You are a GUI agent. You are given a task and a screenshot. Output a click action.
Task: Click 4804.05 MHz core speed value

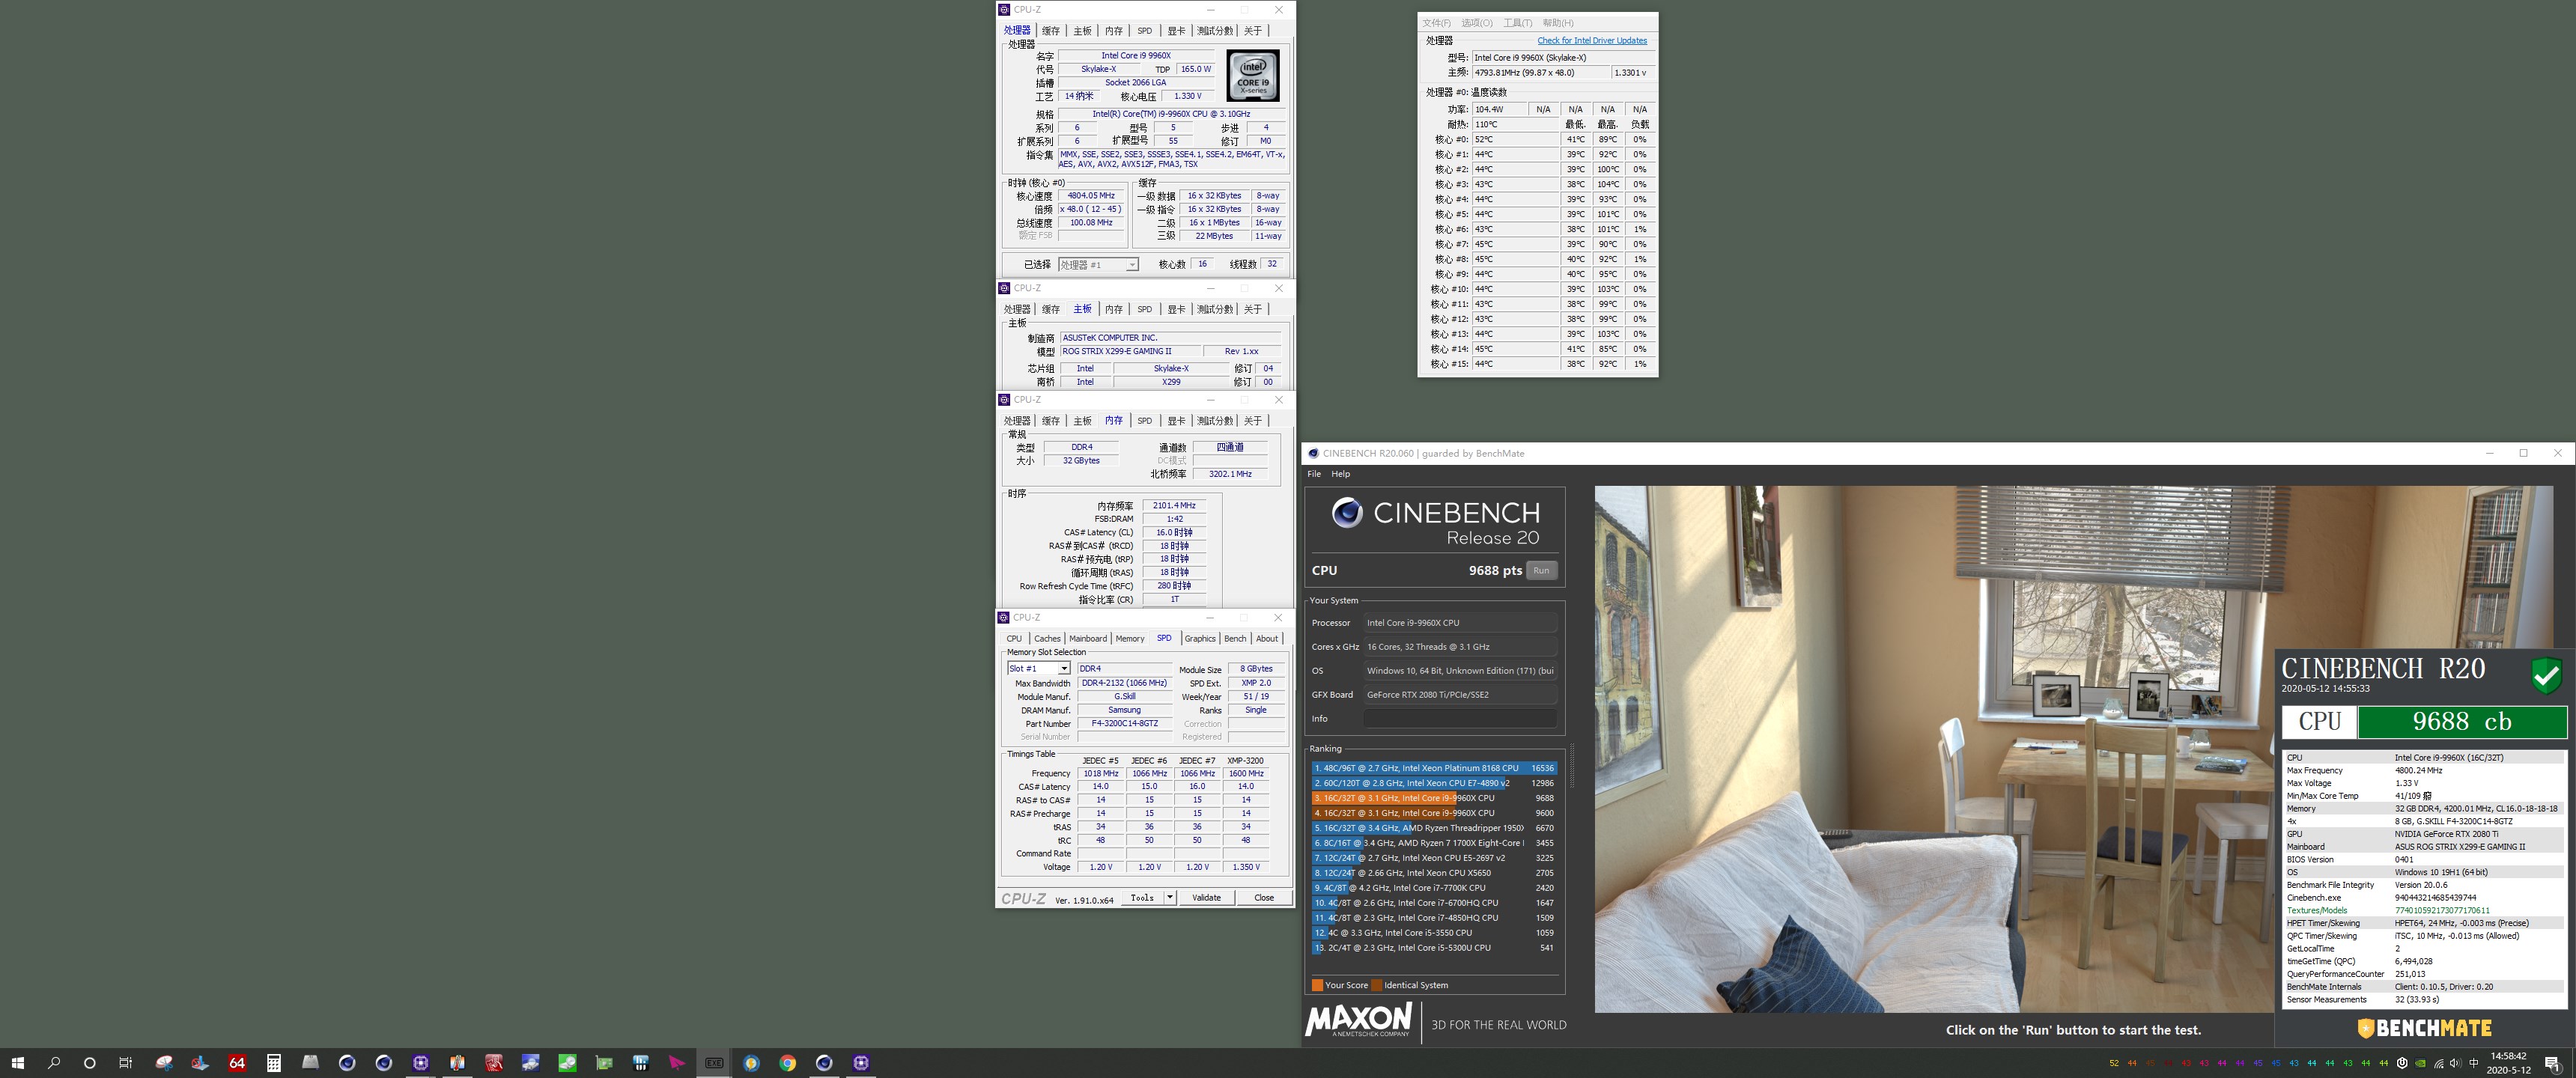click(1091, 196)
